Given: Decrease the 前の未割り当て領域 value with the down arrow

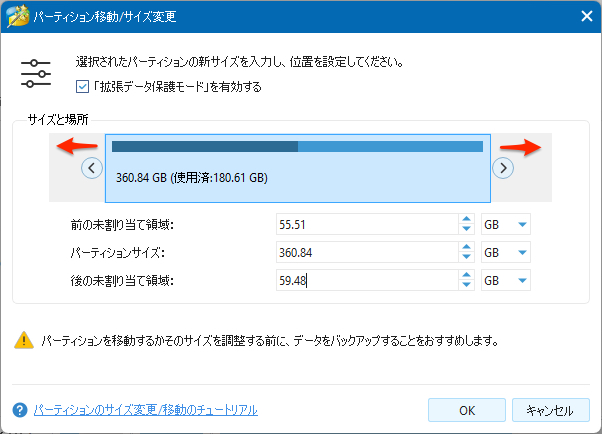Looking at the screenshot, I should tap(466, 230).
